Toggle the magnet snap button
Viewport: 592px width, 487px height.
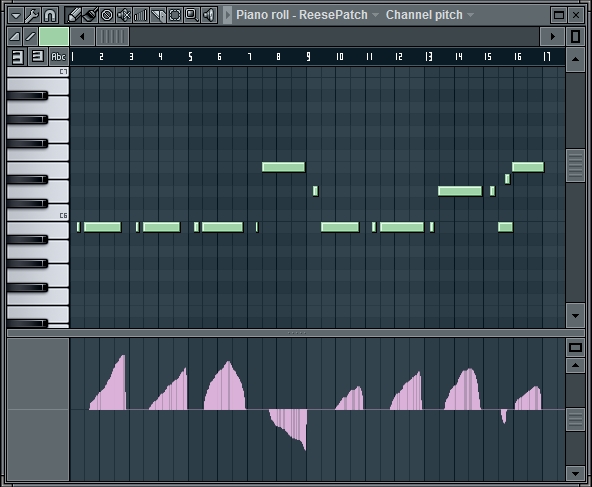[50, 15]
